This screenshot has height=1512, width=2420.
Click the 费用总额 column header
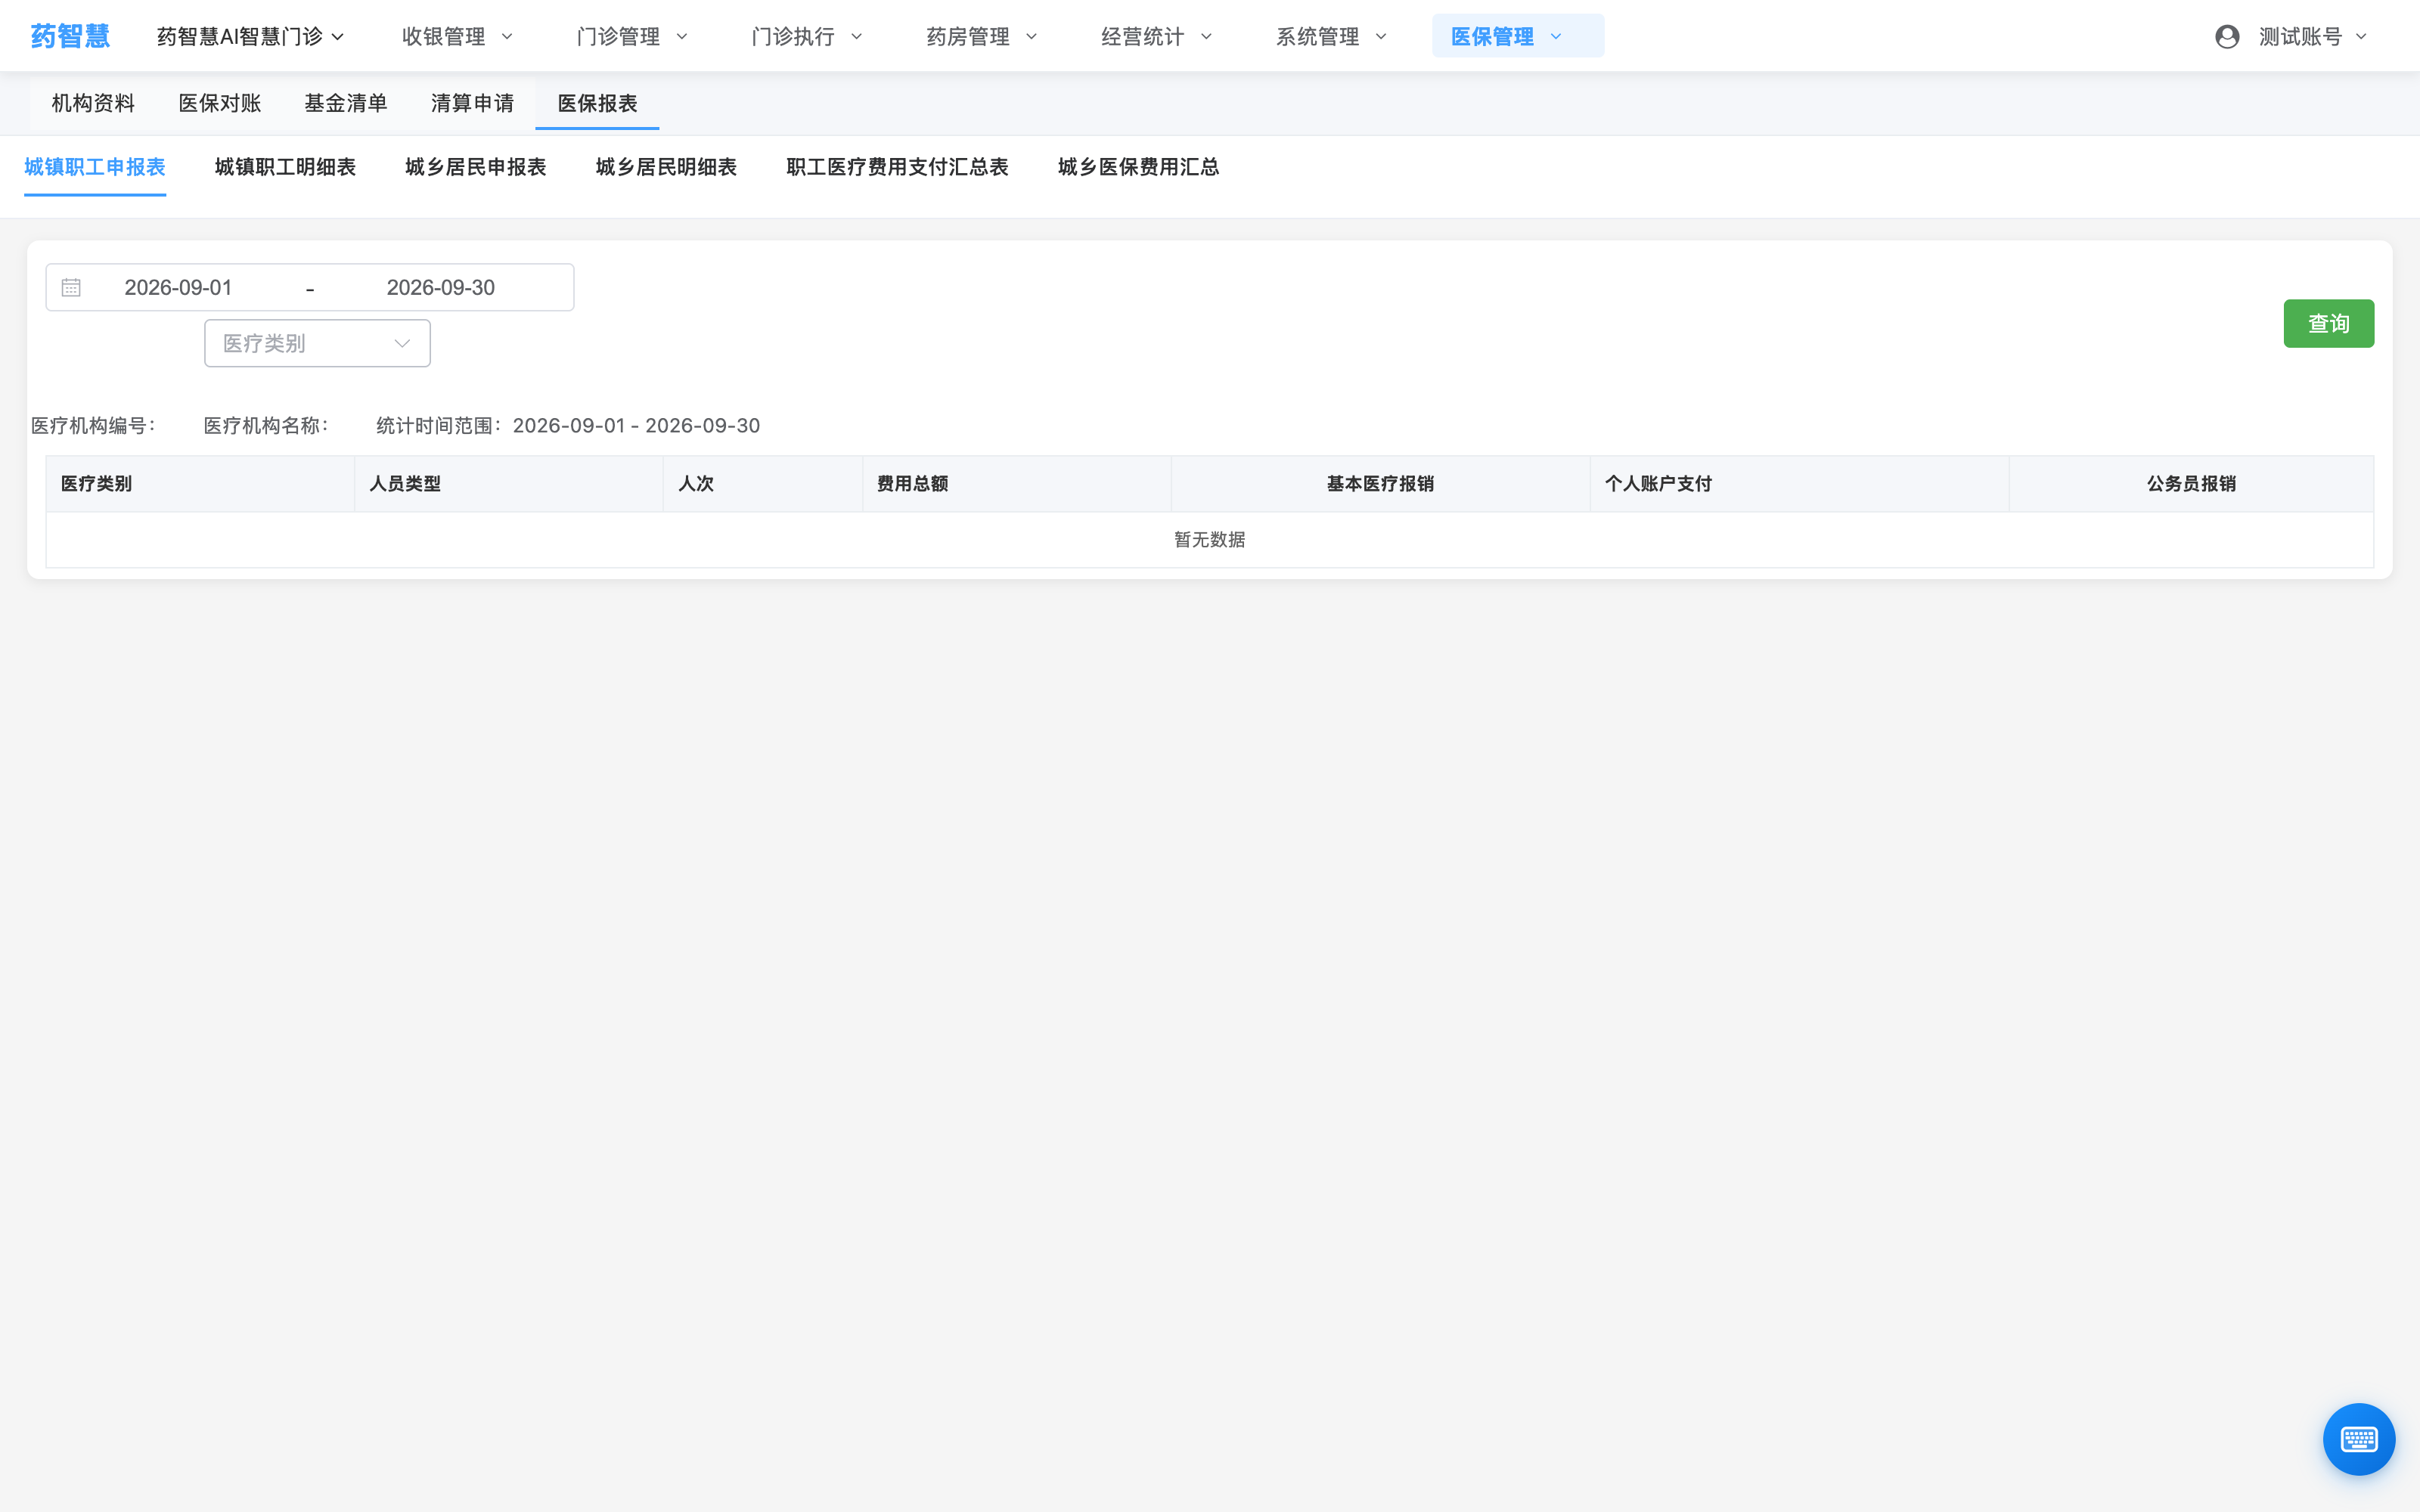click(1017, 484)
